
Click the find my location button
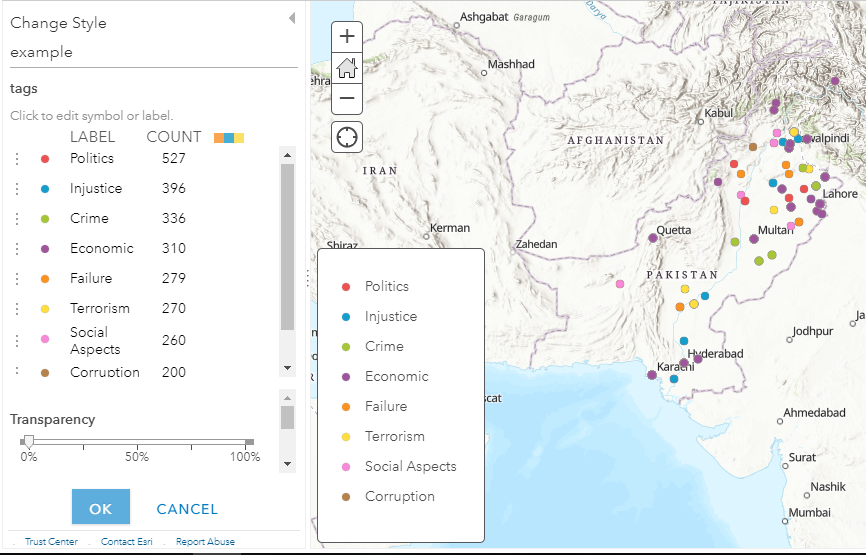tap(347, 137)
